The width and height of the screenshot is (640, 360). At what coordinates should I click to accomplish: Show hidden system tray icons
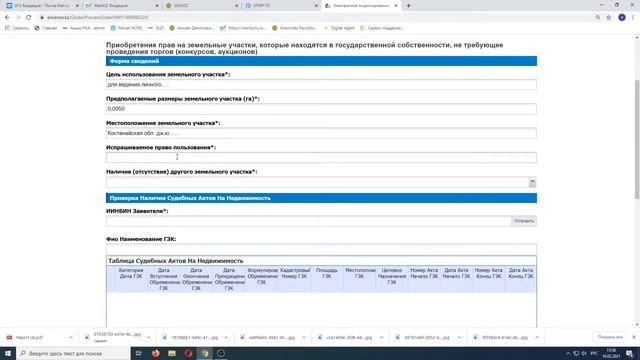pyautogui.click(x=568, y=353)
